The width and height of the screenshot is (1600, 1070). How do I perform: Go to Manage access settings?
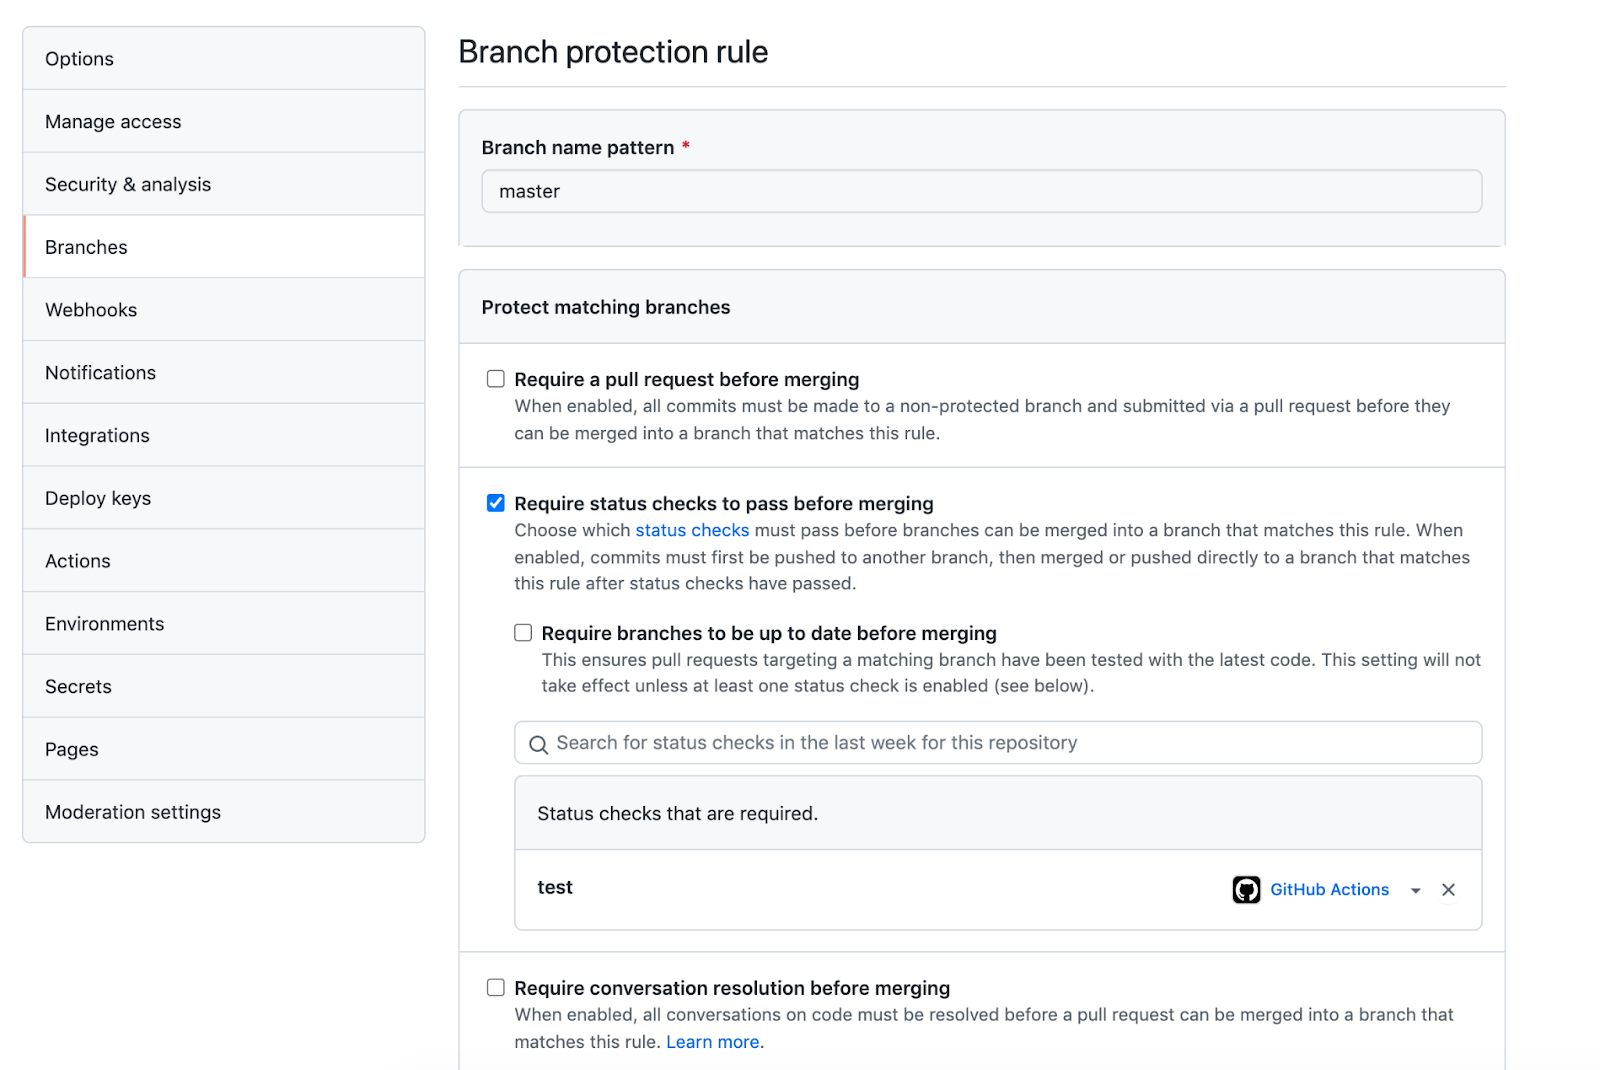[224, 122]
